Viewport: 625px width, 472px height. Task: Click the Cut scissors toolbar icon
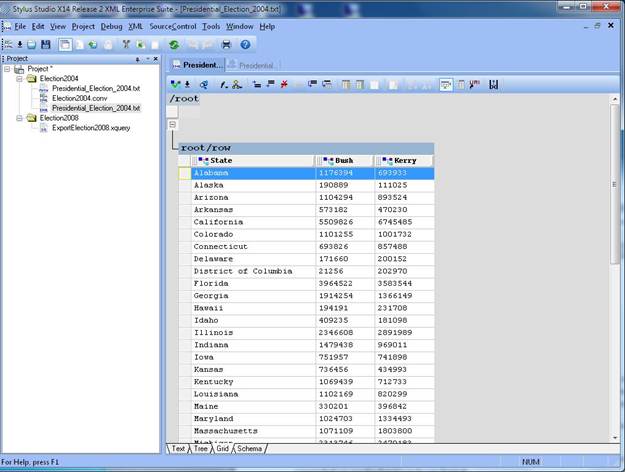pyautogui.click(x=126, y=45)
